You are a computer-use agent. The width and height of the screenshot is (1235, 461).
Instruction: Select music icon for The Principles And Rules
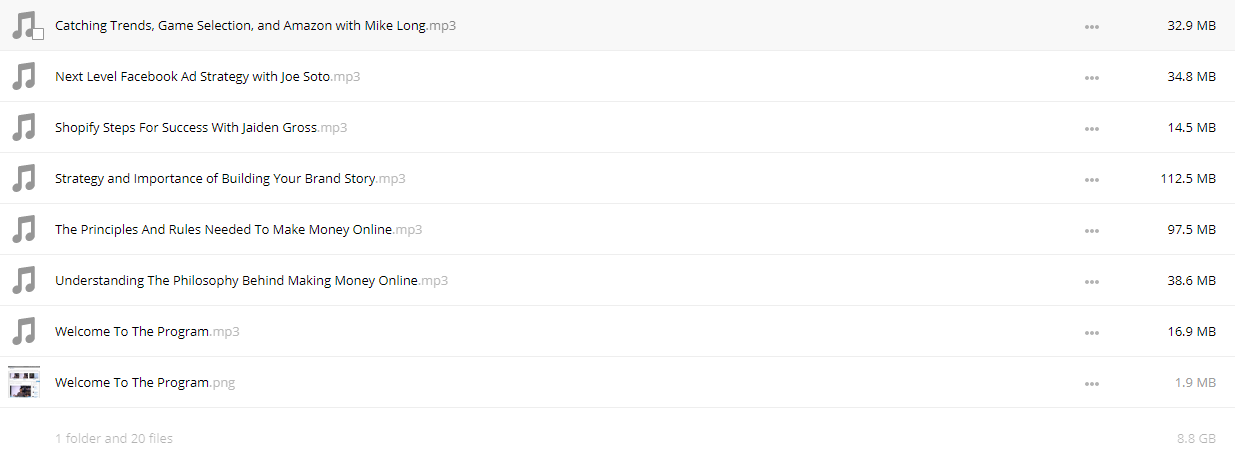pos(23,229)
